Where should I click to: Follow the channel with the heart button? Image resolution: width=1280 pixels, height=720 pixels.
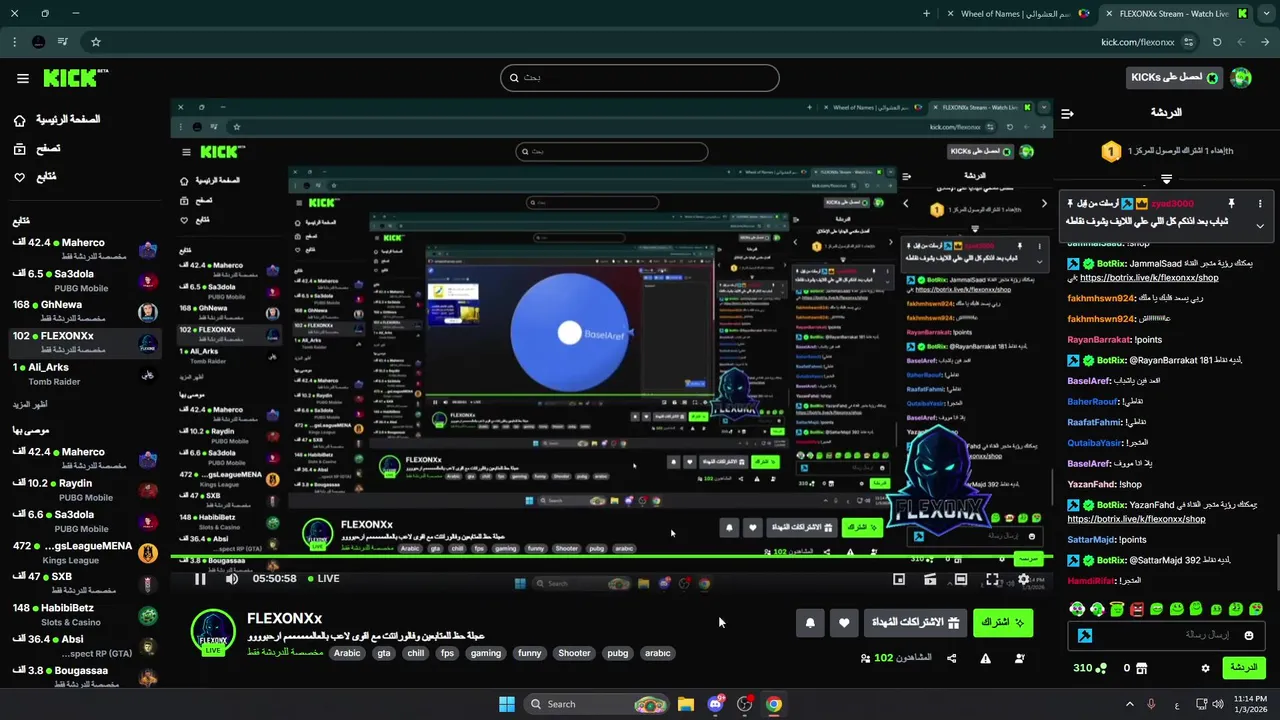844,623
